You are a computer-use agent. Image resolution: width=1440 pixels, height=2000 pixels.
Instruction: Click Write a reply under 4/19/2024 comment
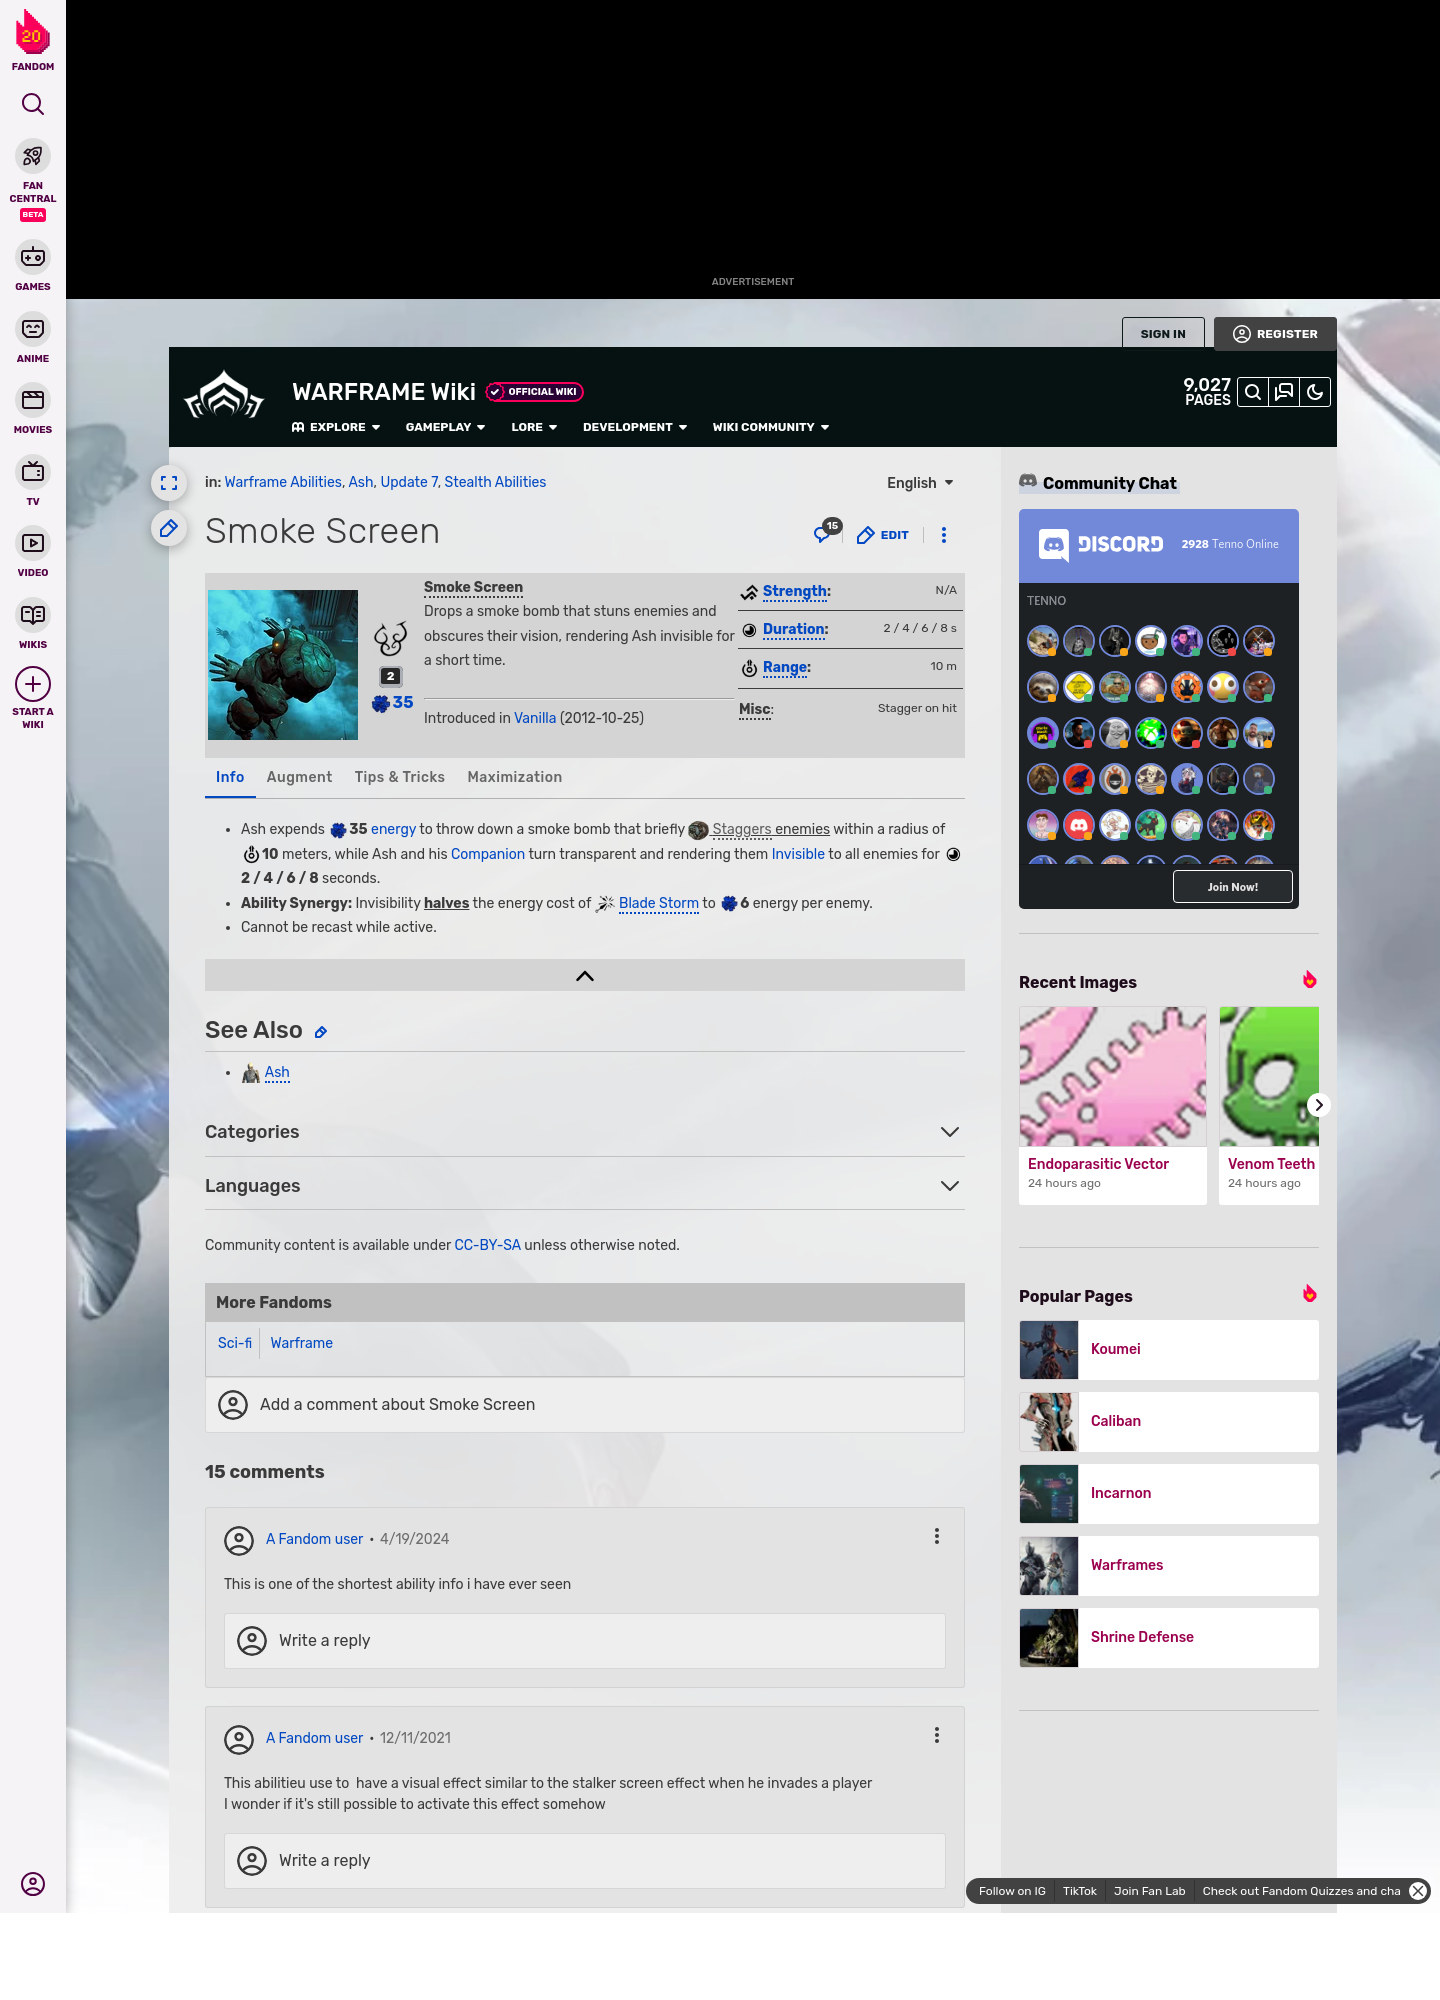[x=585, y=1641]
